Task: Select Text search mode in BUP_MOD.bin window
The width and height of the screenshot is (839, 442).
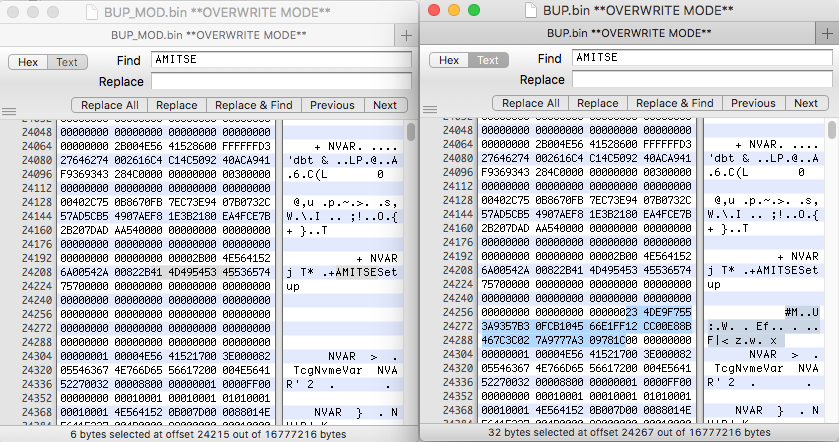Action: click(x=67, y=62)
